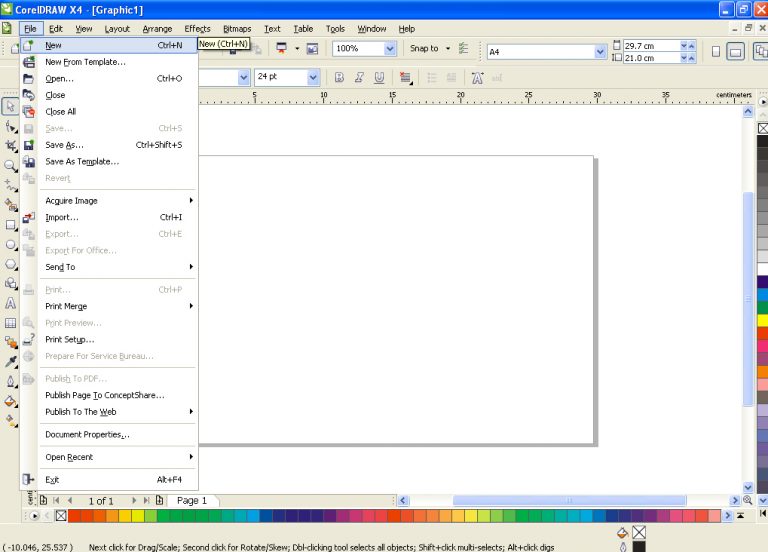Click the page height 21.0 cm field
The height and width of the screenshot is (552, 768).
point(651,58)
